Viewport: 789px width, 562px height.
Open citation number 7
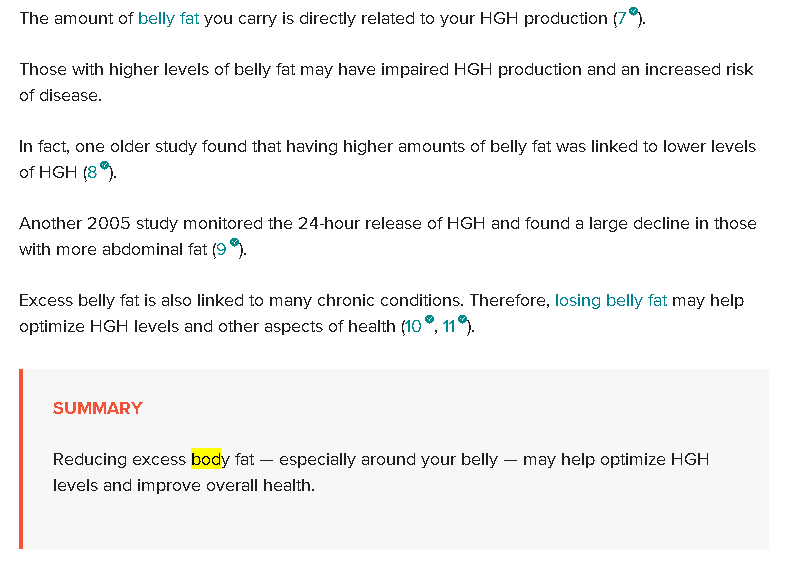point(621,19)
